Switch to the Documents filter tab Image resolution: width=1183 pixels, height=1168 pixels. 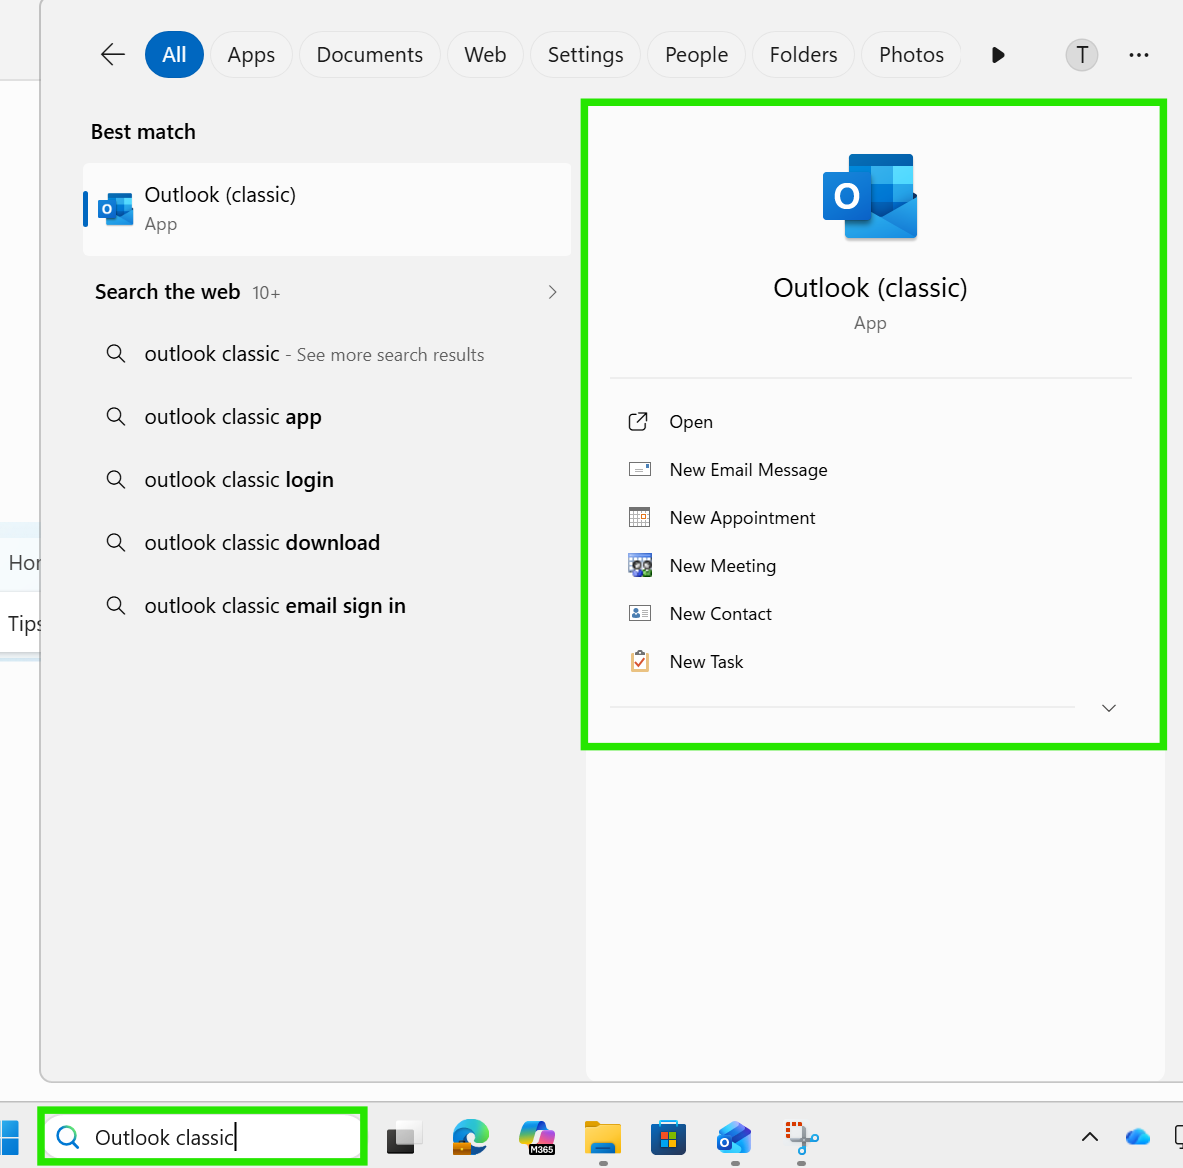click(370, 54)
